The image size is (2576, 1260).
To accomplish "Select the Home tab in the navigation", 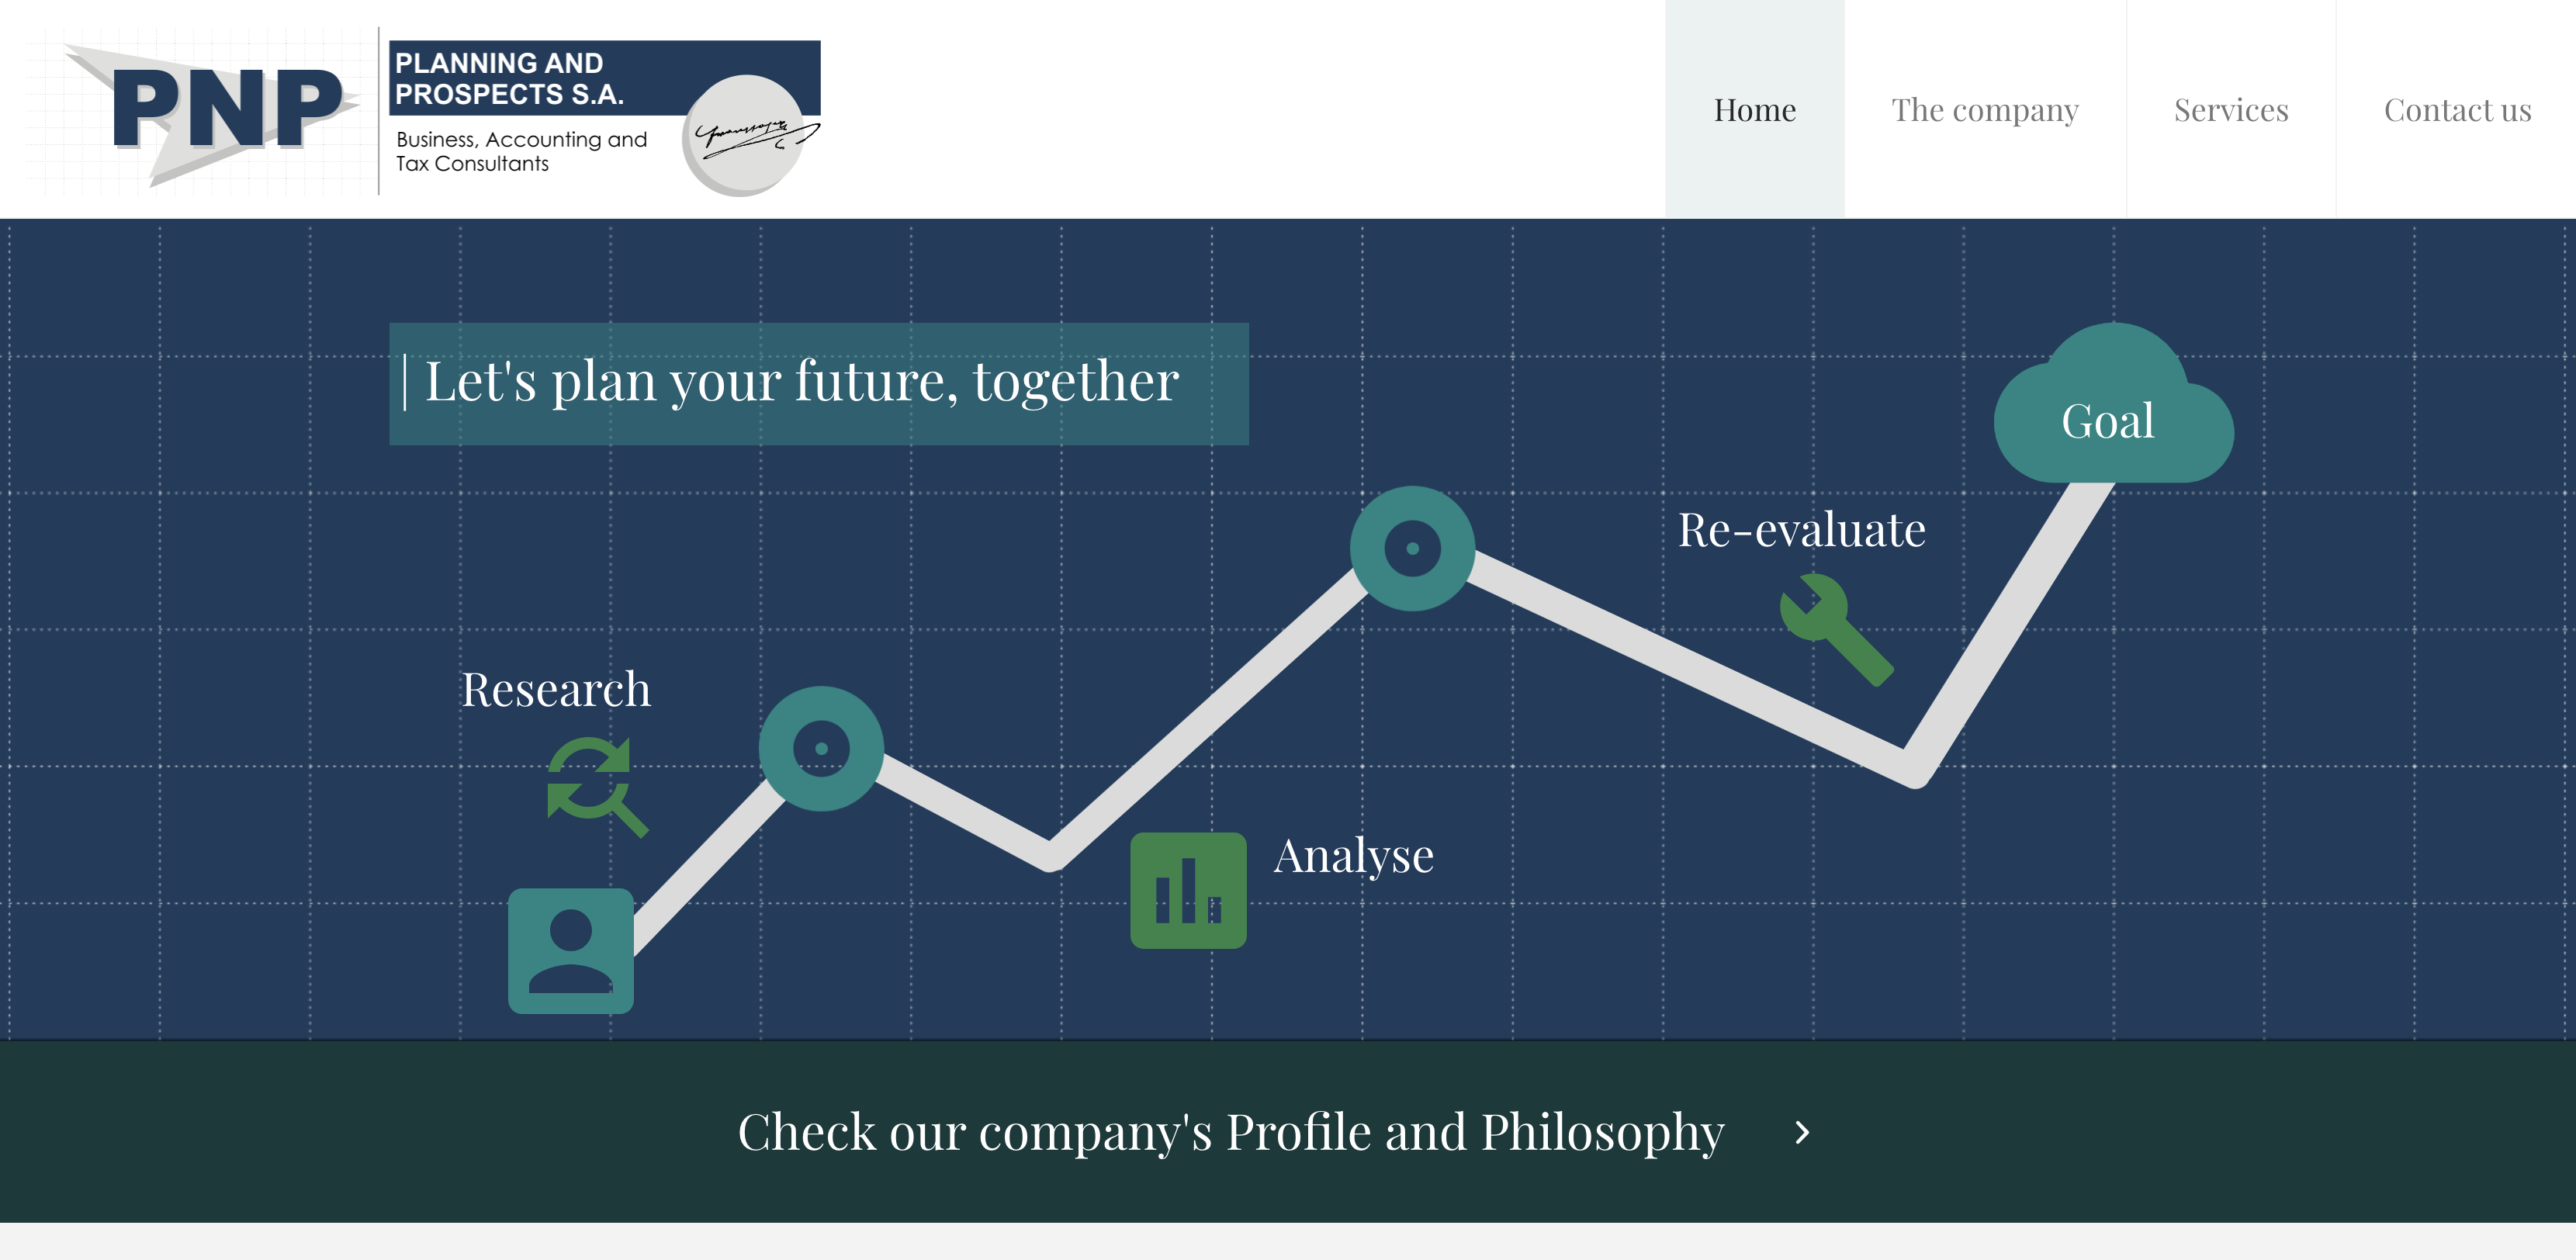I will [x=1755, y=110].
